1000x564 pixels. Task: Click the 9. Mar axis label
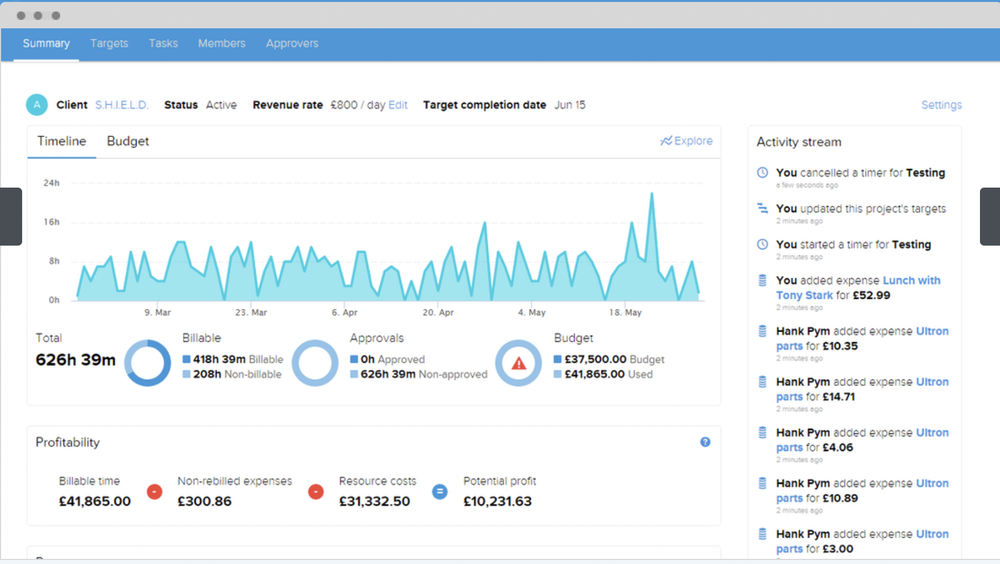click(x=158, y=313)
